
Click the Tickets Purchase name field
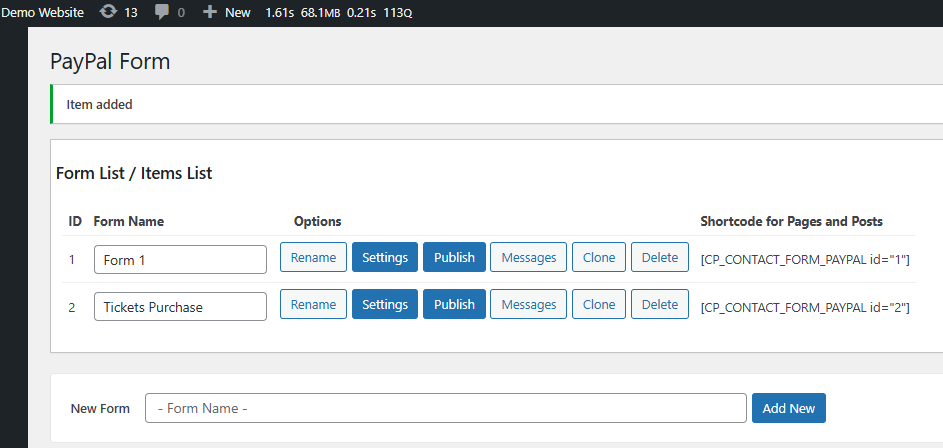(180, 307)
